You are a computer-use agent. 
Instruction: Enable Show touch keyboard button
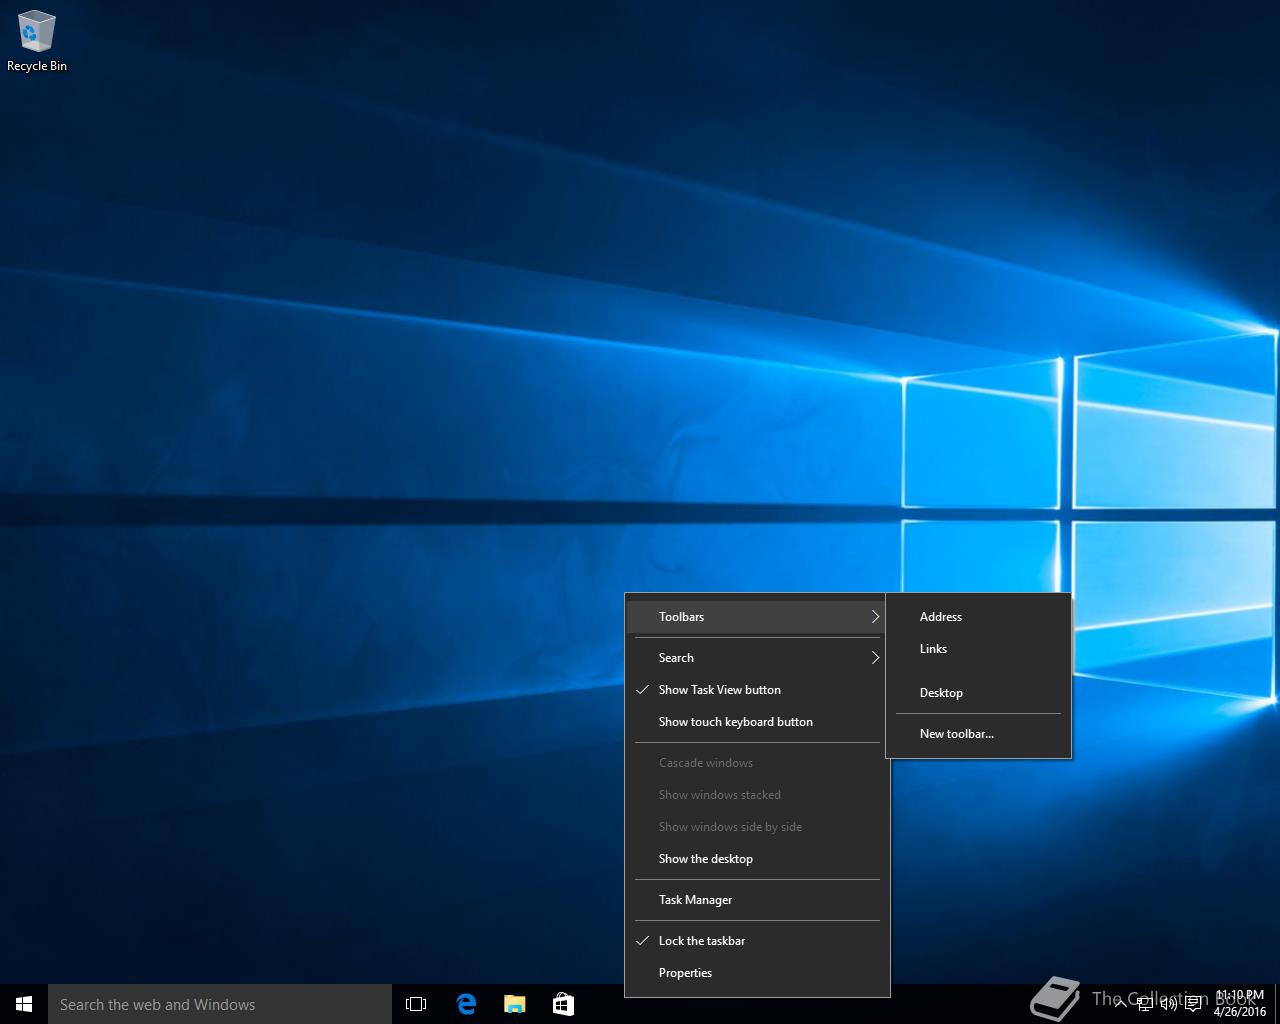[735, 722]
